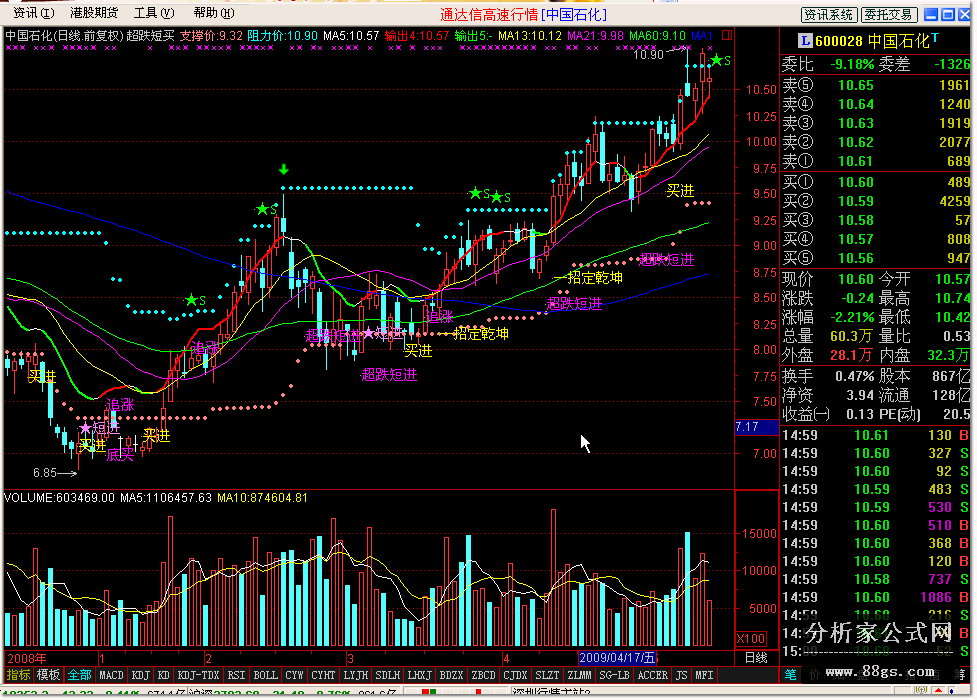Click the red split-window icon beside MA1

point(727,36)
